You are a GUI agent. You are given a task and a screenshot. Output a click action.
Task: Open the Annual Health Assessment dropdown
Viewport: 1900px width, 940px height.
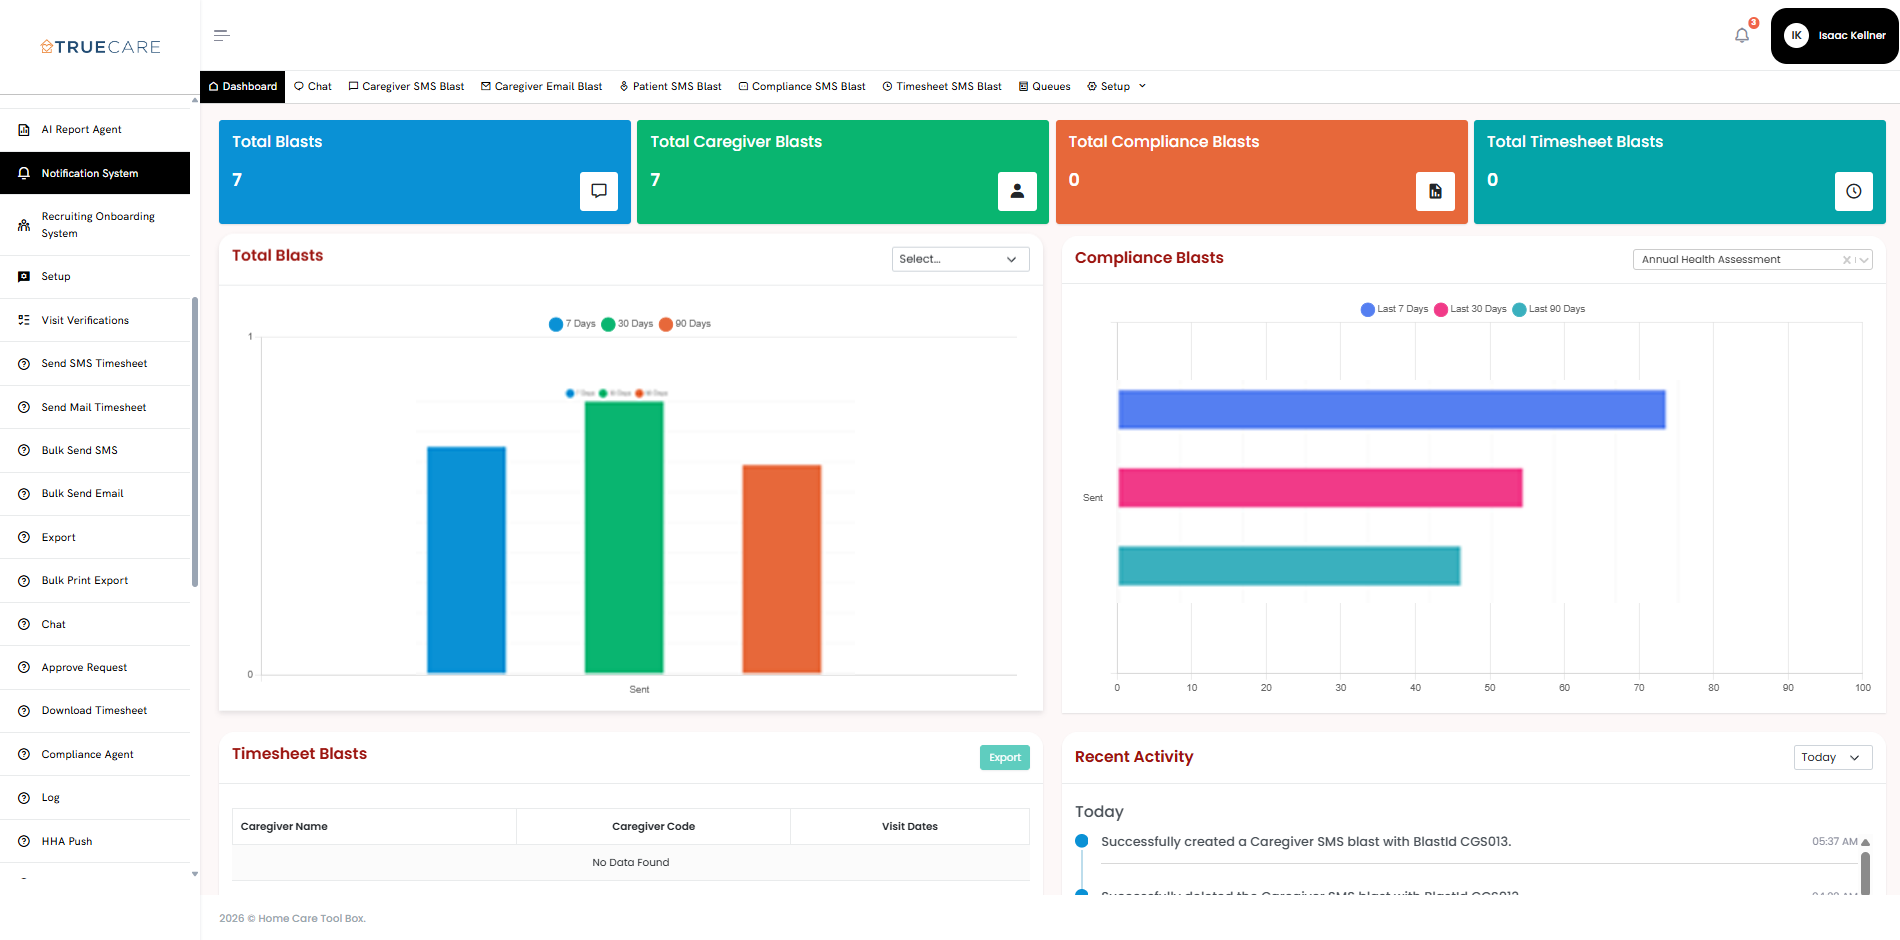(1752, 260)
